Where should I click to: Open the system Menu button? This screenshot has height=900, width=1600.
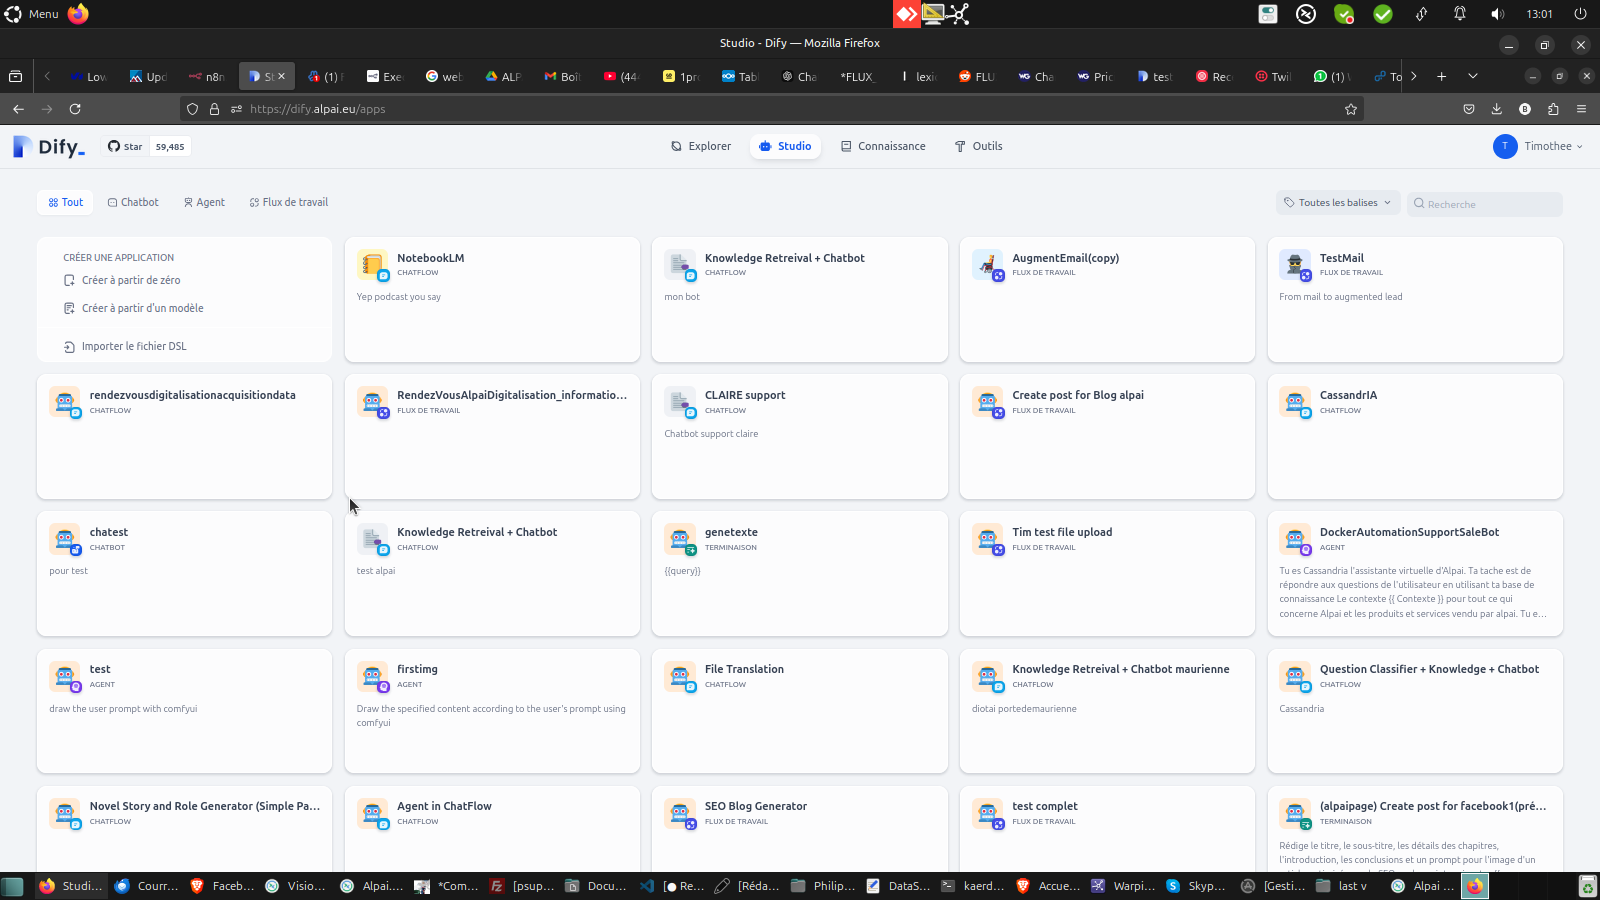pos(32,14)
